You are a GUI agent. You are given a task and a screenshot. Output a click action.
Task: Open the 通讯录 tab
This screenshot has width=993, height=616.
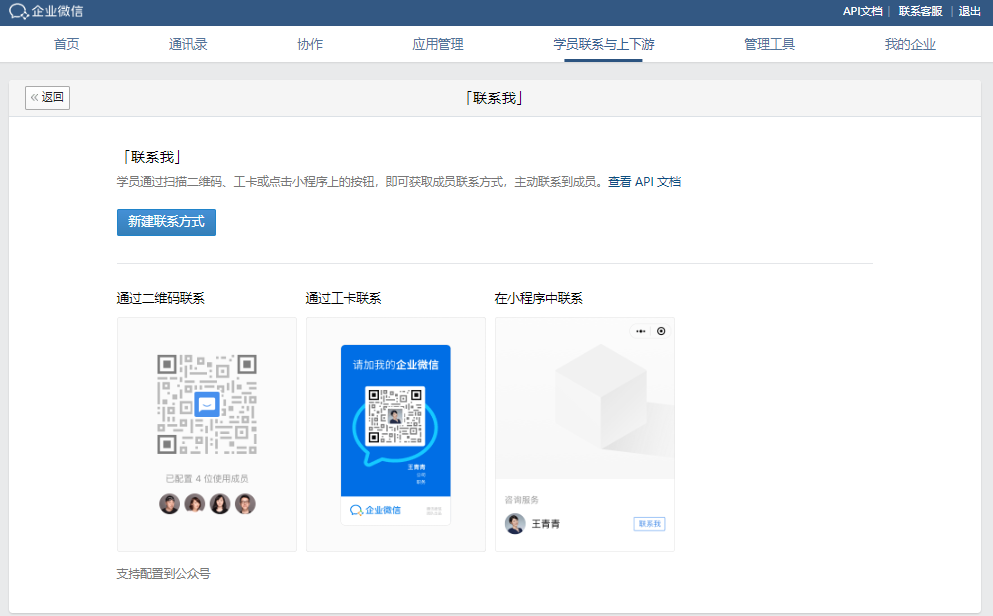[x=188, y=44]
